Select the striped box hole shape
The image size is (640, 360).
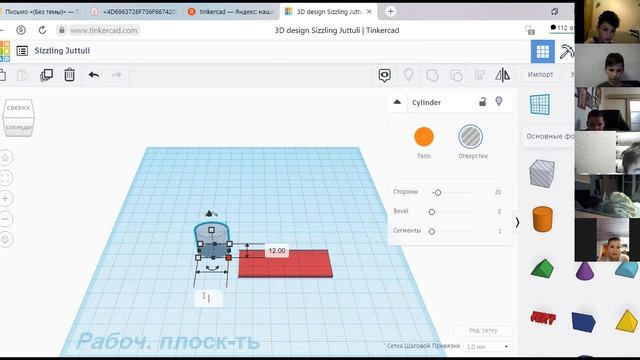point(542,173)
